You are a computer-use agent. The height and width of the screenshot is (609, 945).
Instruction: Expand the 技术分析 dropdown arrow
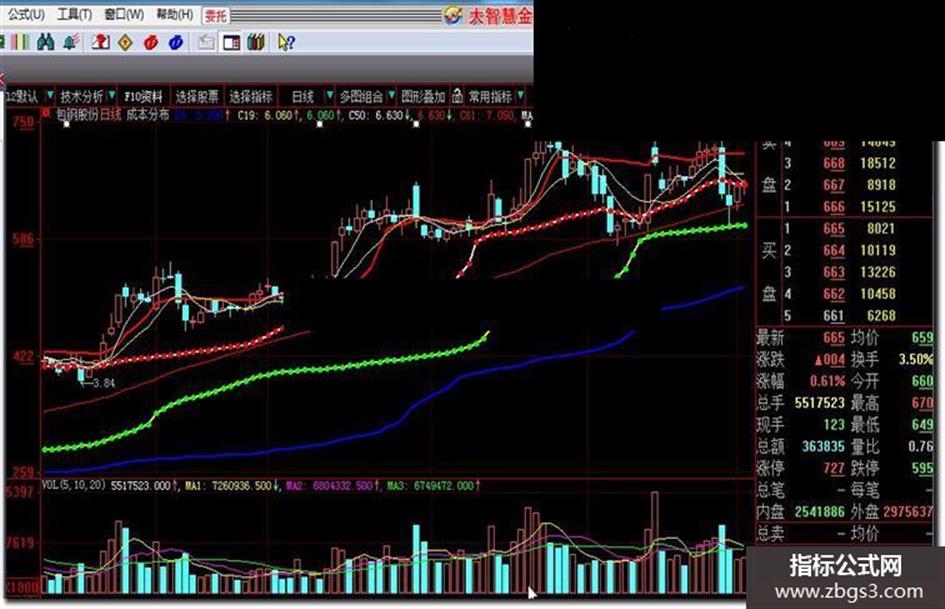coord(111,96)
